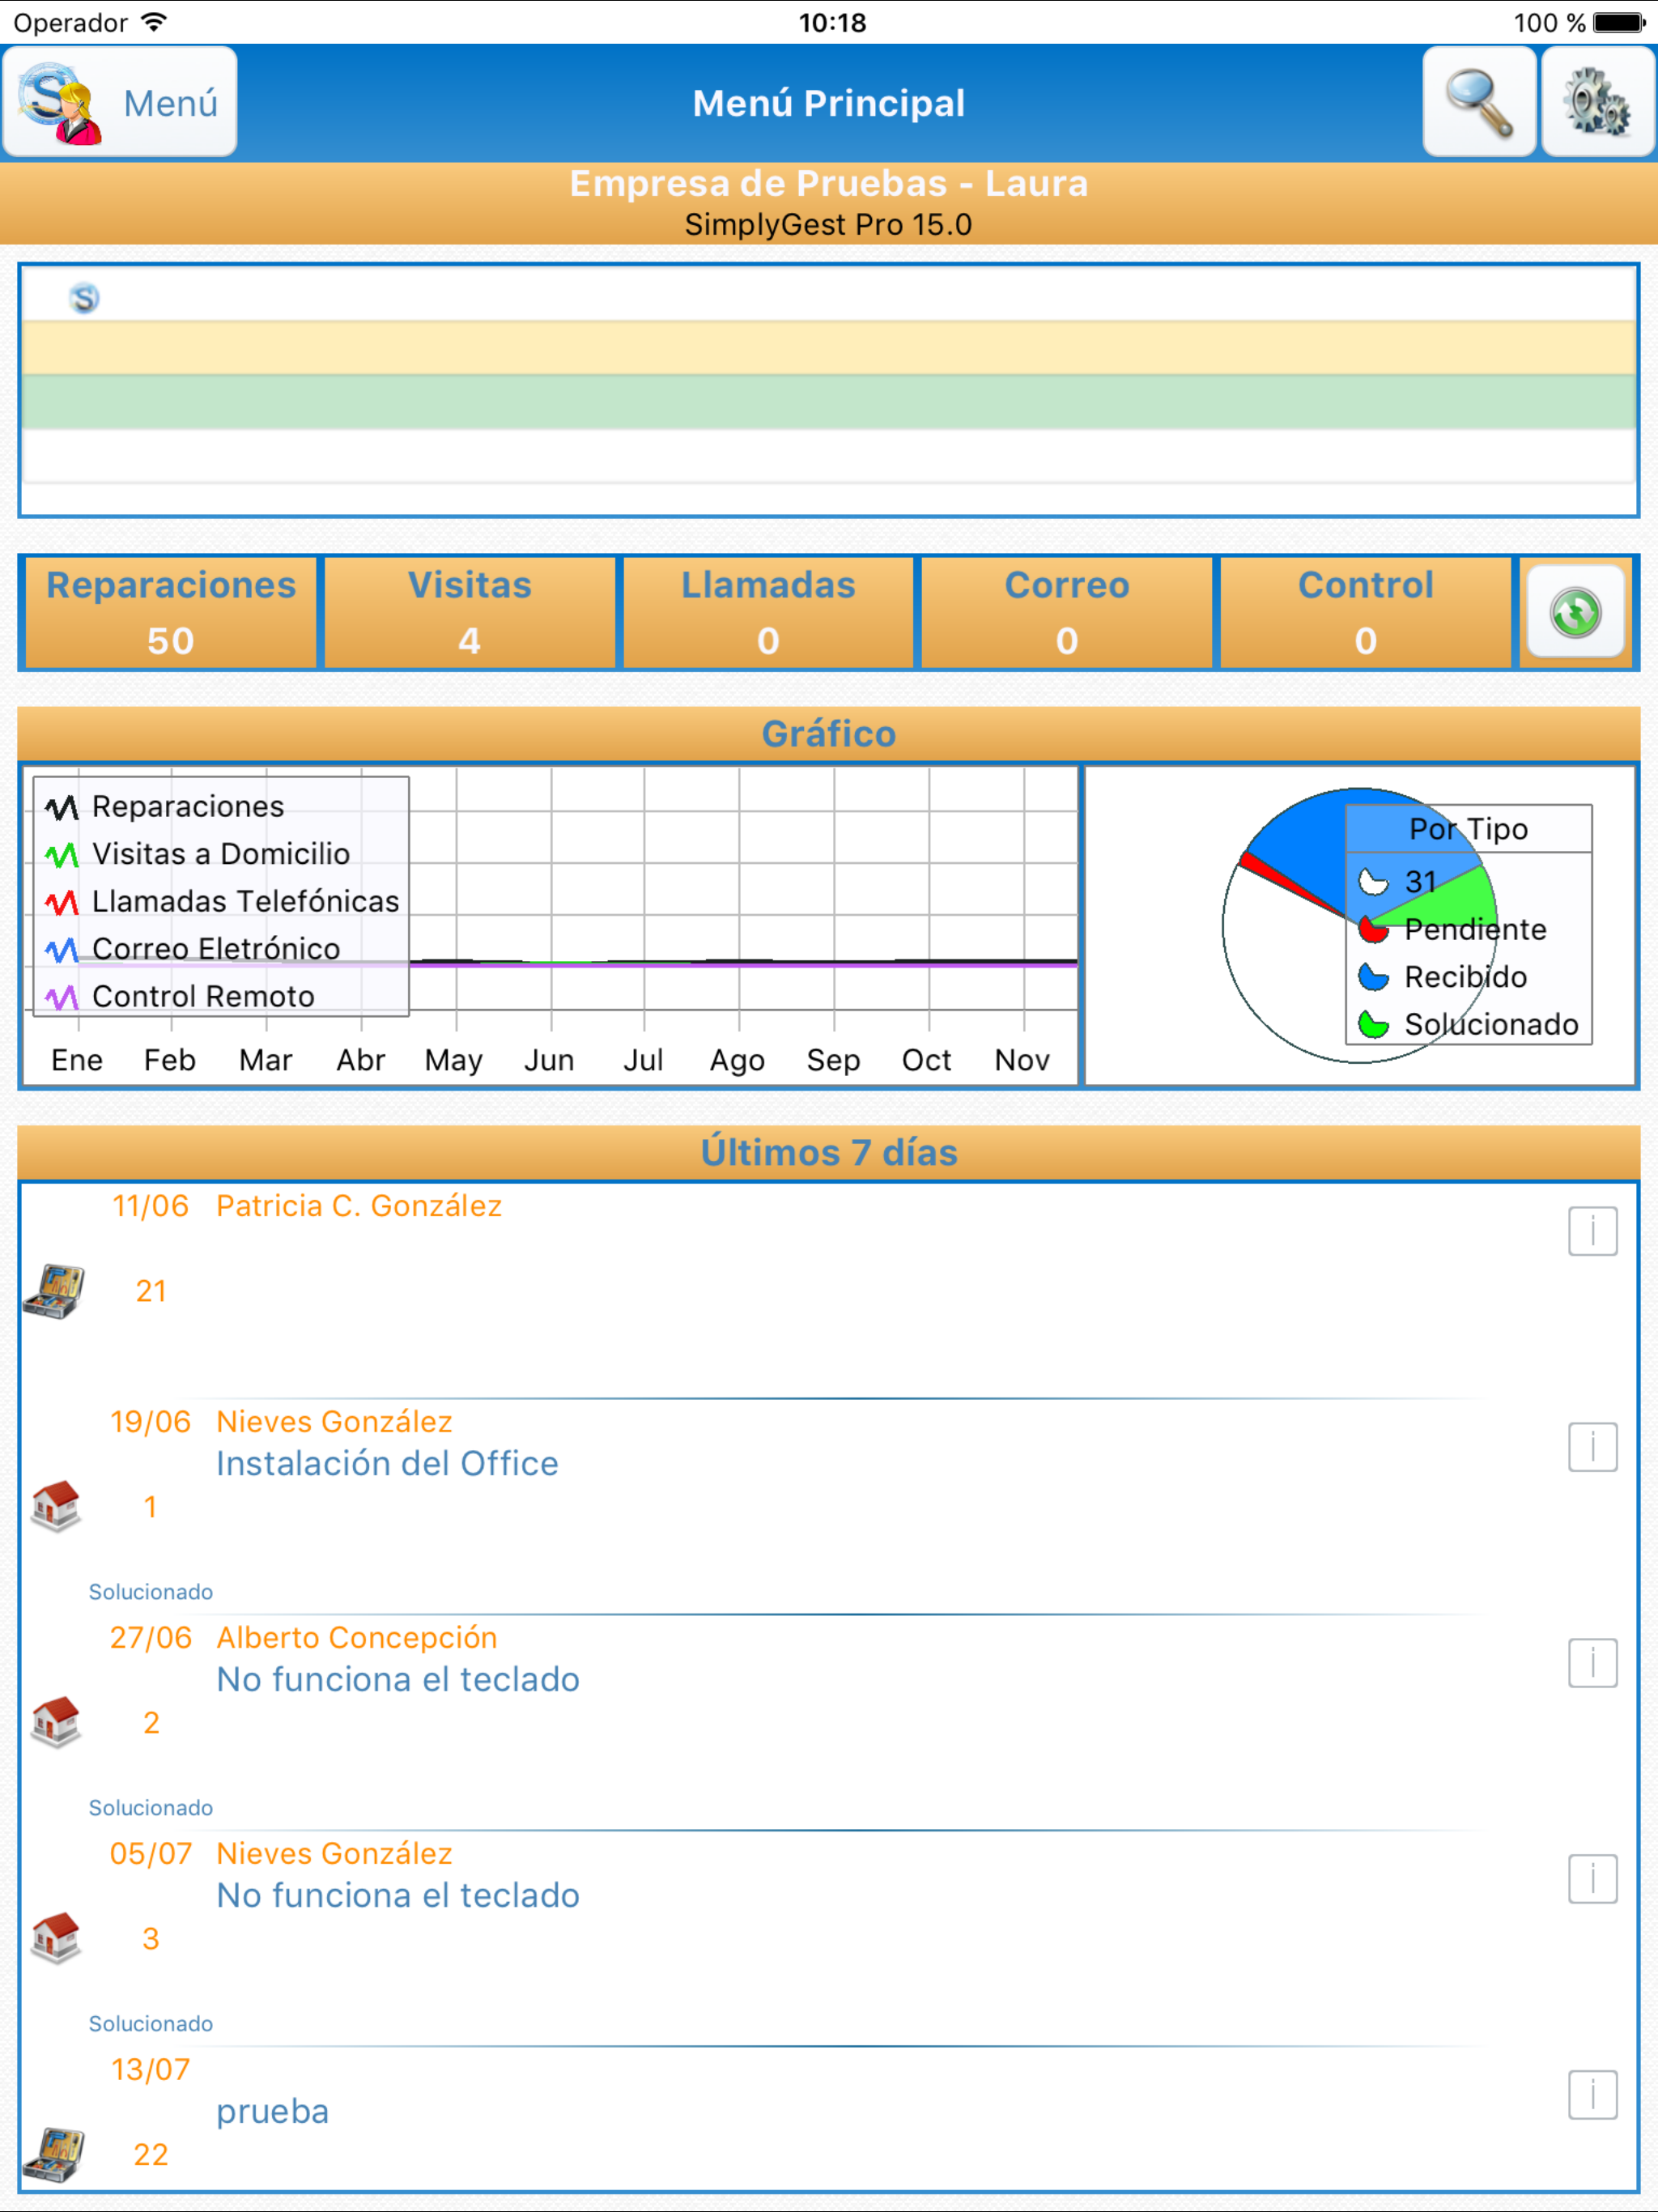Tap the Wi-Fi status icon
Image resolution: width=1658 pixels, height=2212 pixels.
pyautogui.click(x=154, y=22)
